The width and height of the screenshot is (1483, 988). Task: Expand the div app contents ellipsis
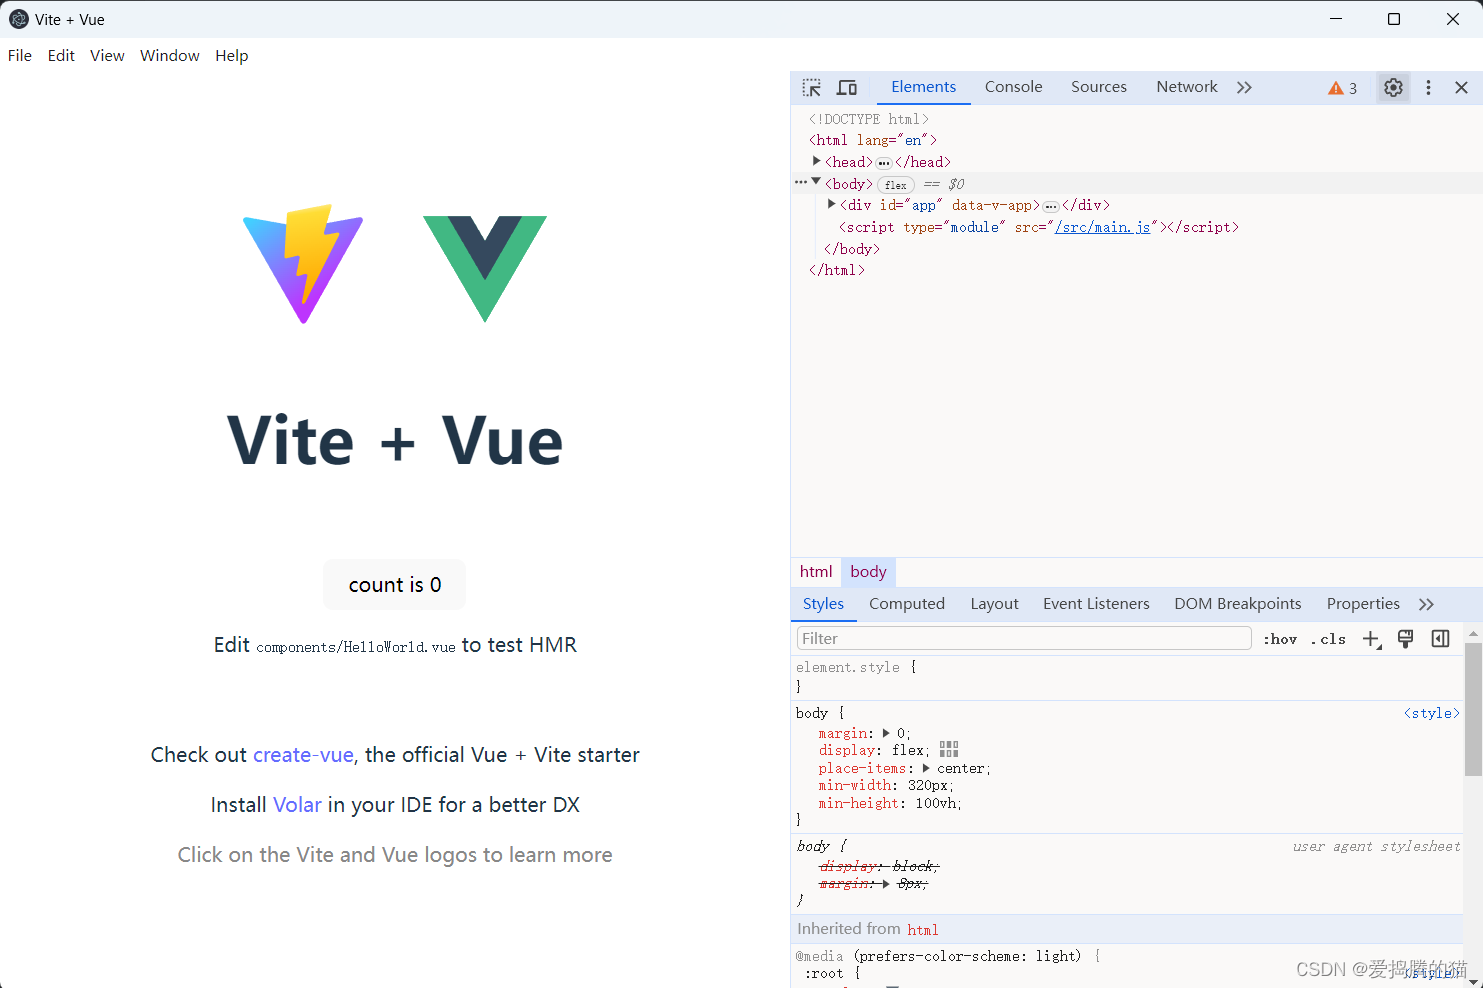tap(1051, 206)
